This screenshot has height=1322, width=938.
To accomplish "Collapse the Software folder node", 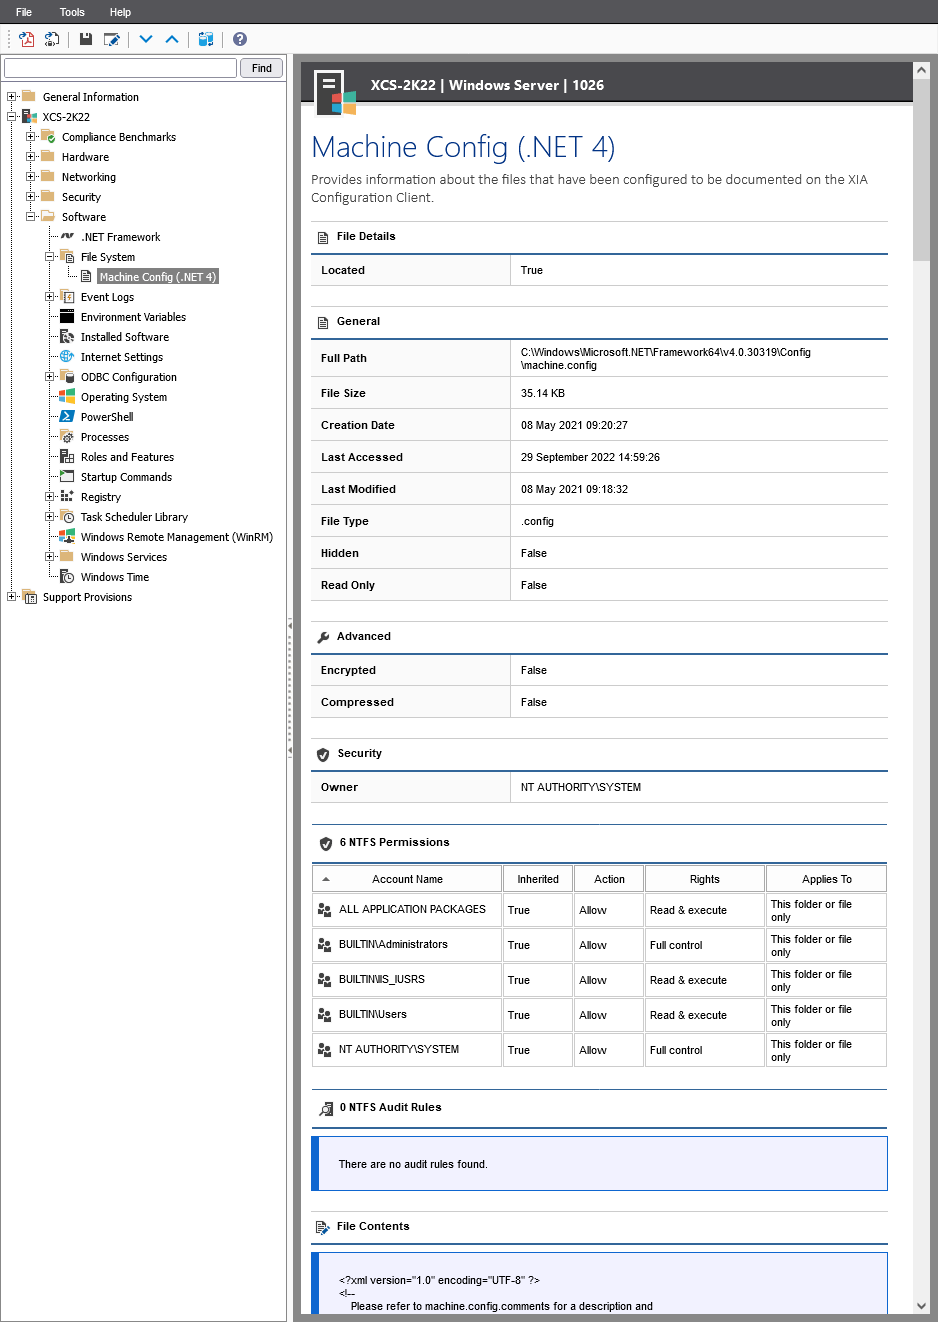I will click(x=30, y=217).
